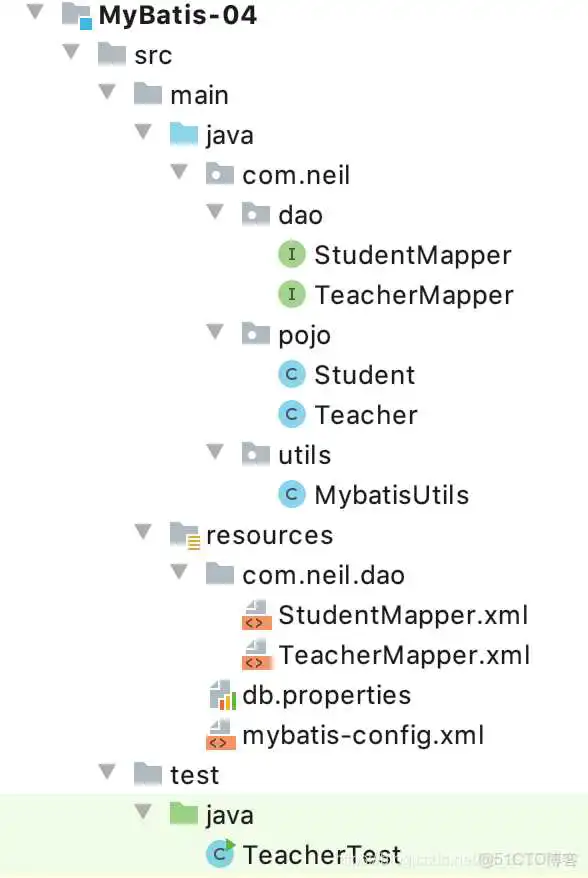Click the properties file icon for db.properties
Viewport: 588px width, 878px height.
220,695
